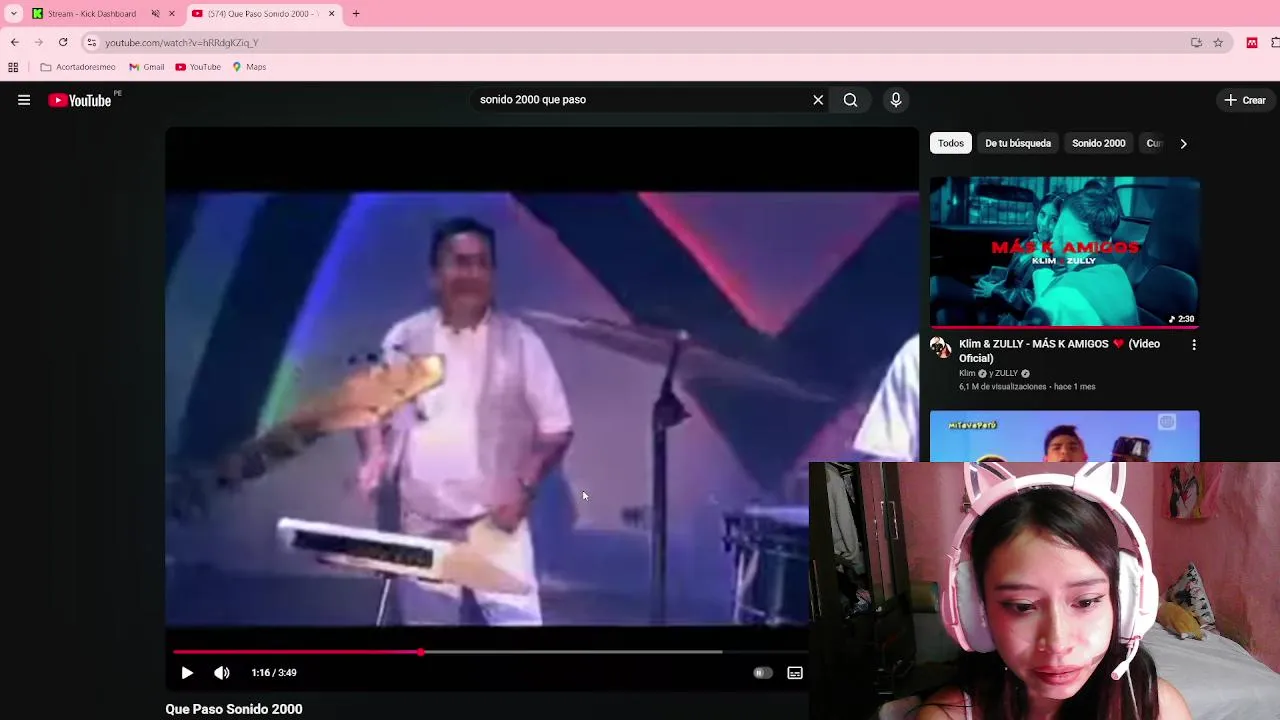The width and height of the screenshot is (1280, 720).
Task: Switch to the Stream - Kick Dashboard tab
Action: point(92,14)
